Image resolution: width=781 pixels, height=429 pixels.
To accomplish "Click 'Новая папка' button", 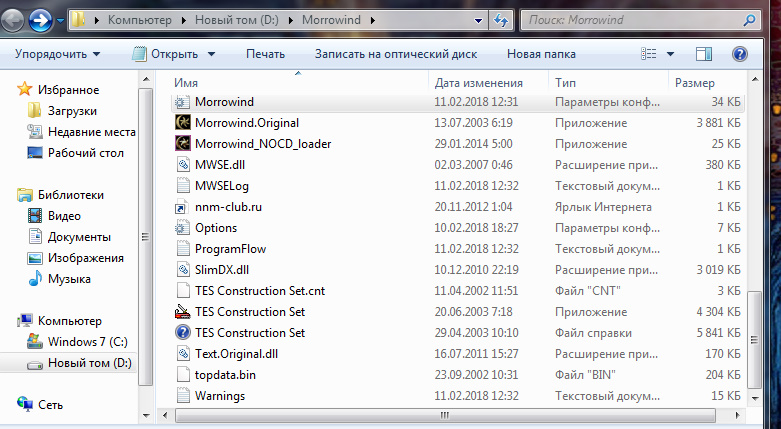I will 541,54.
